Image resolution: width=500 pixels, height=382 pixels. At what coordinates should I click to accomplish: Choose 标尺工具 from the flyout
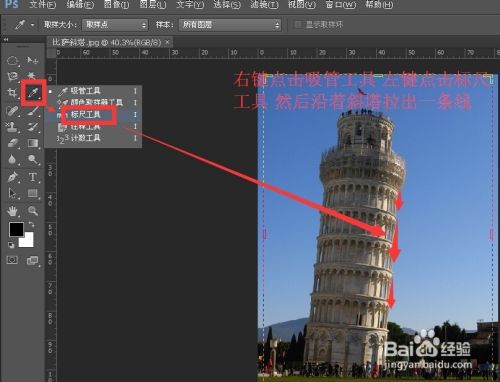[x=93, y=115]
